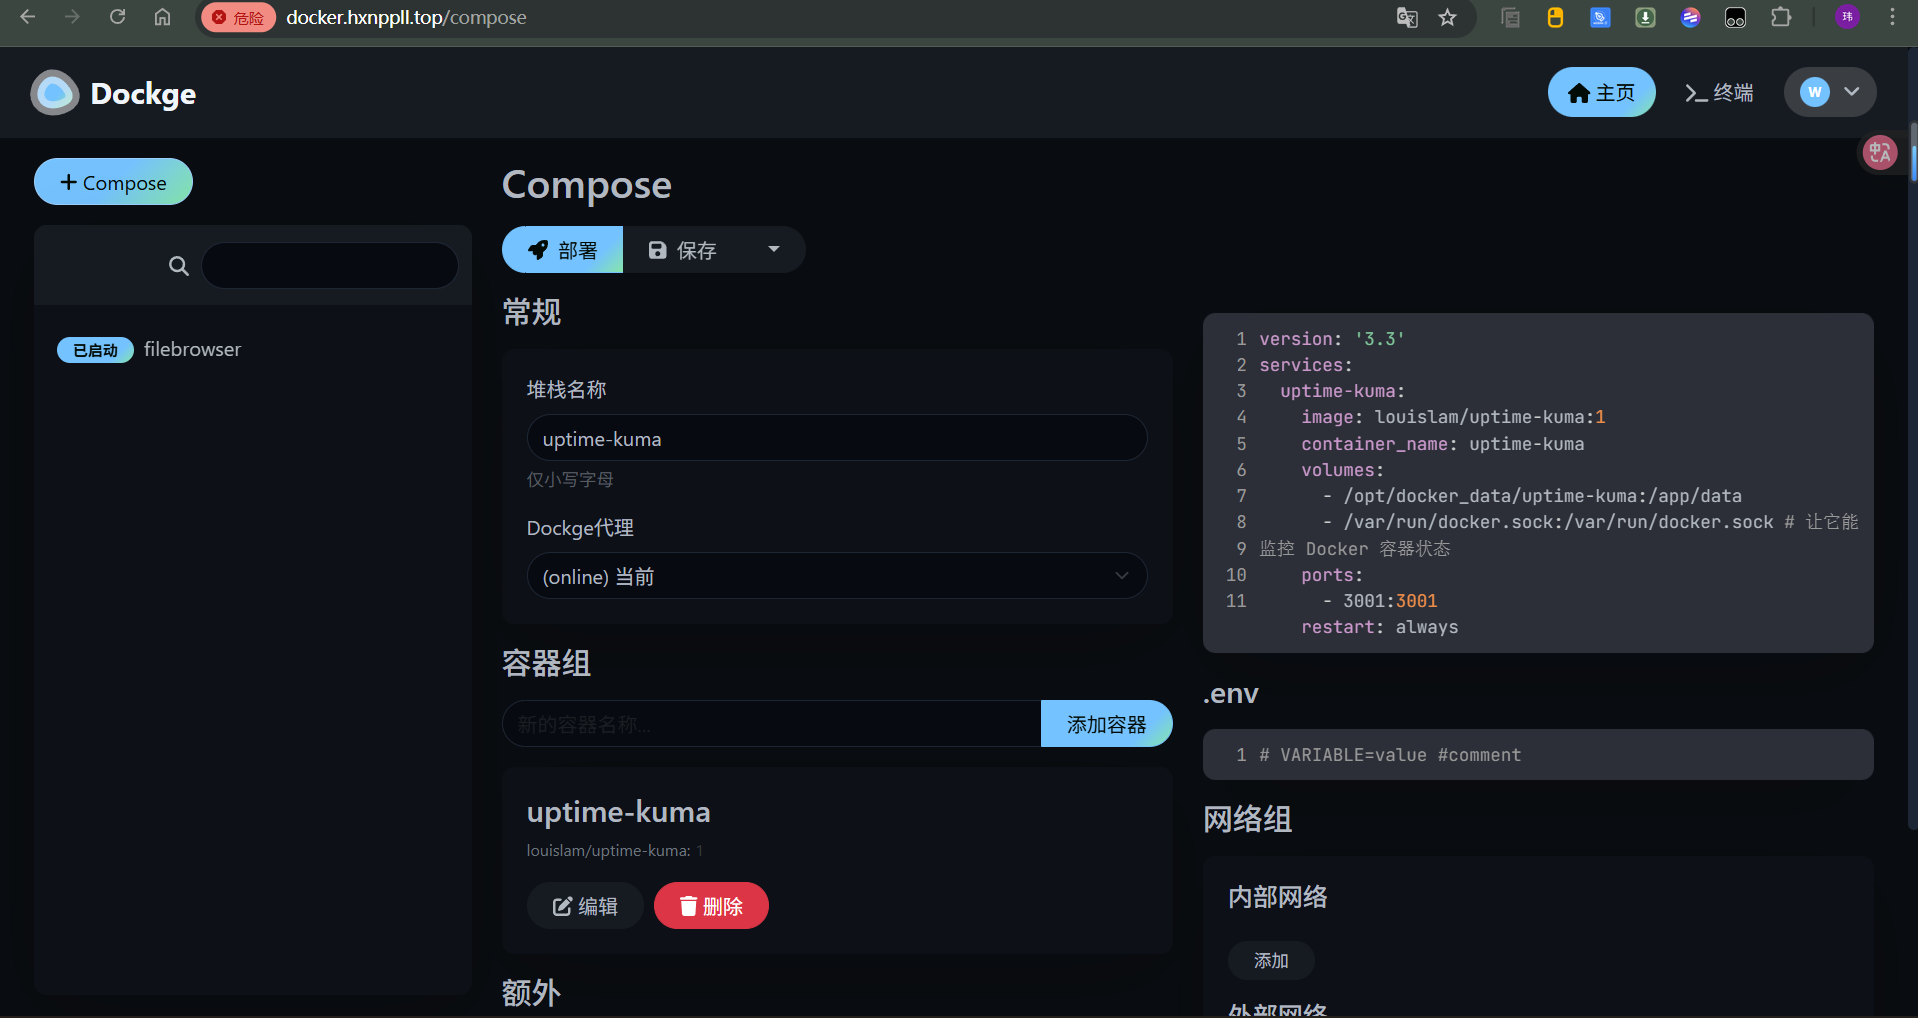Click the 'container_name: uptime-kuma' editor line

1442,444
